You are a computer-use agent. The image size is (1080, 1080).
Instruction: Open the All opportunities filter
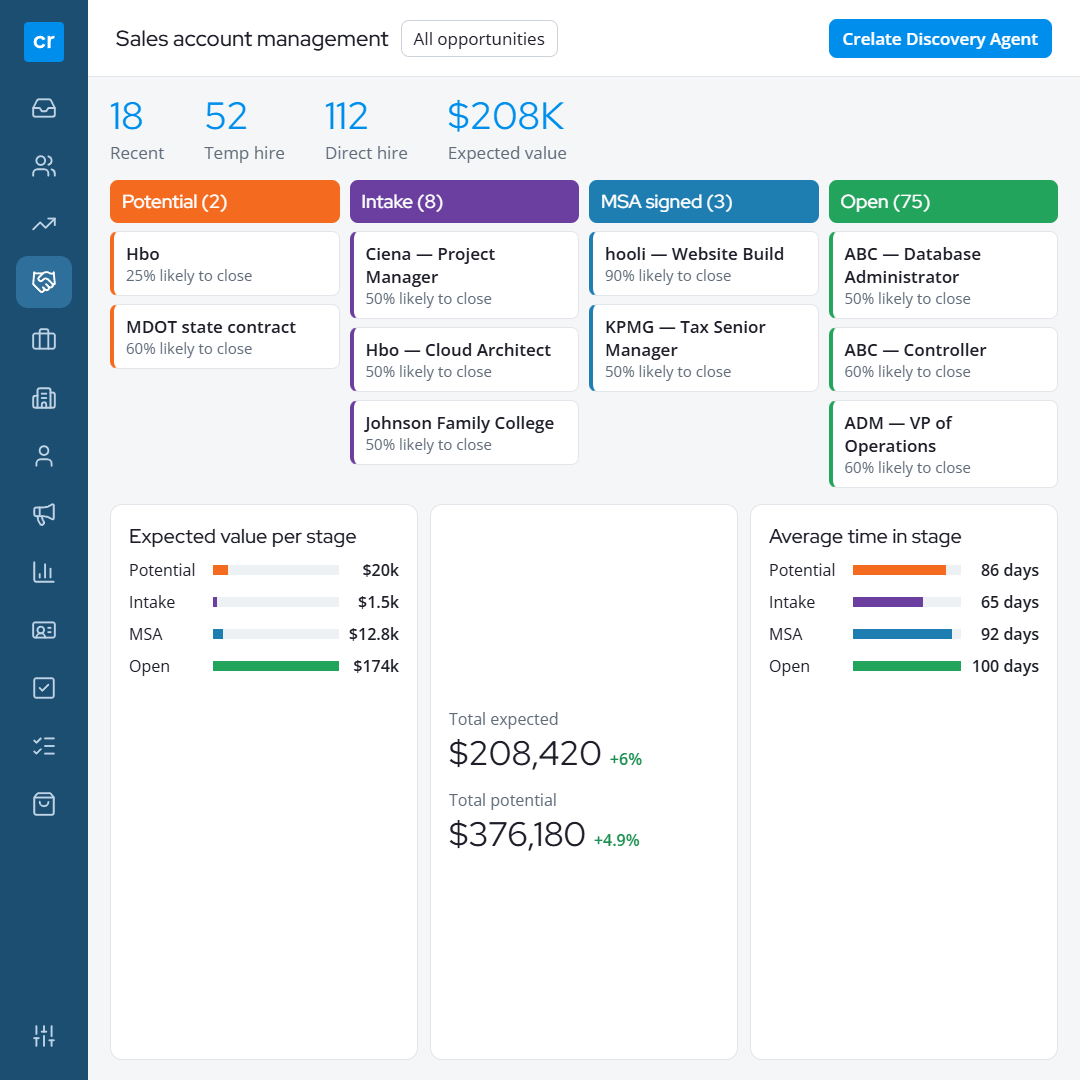[479, 39]
